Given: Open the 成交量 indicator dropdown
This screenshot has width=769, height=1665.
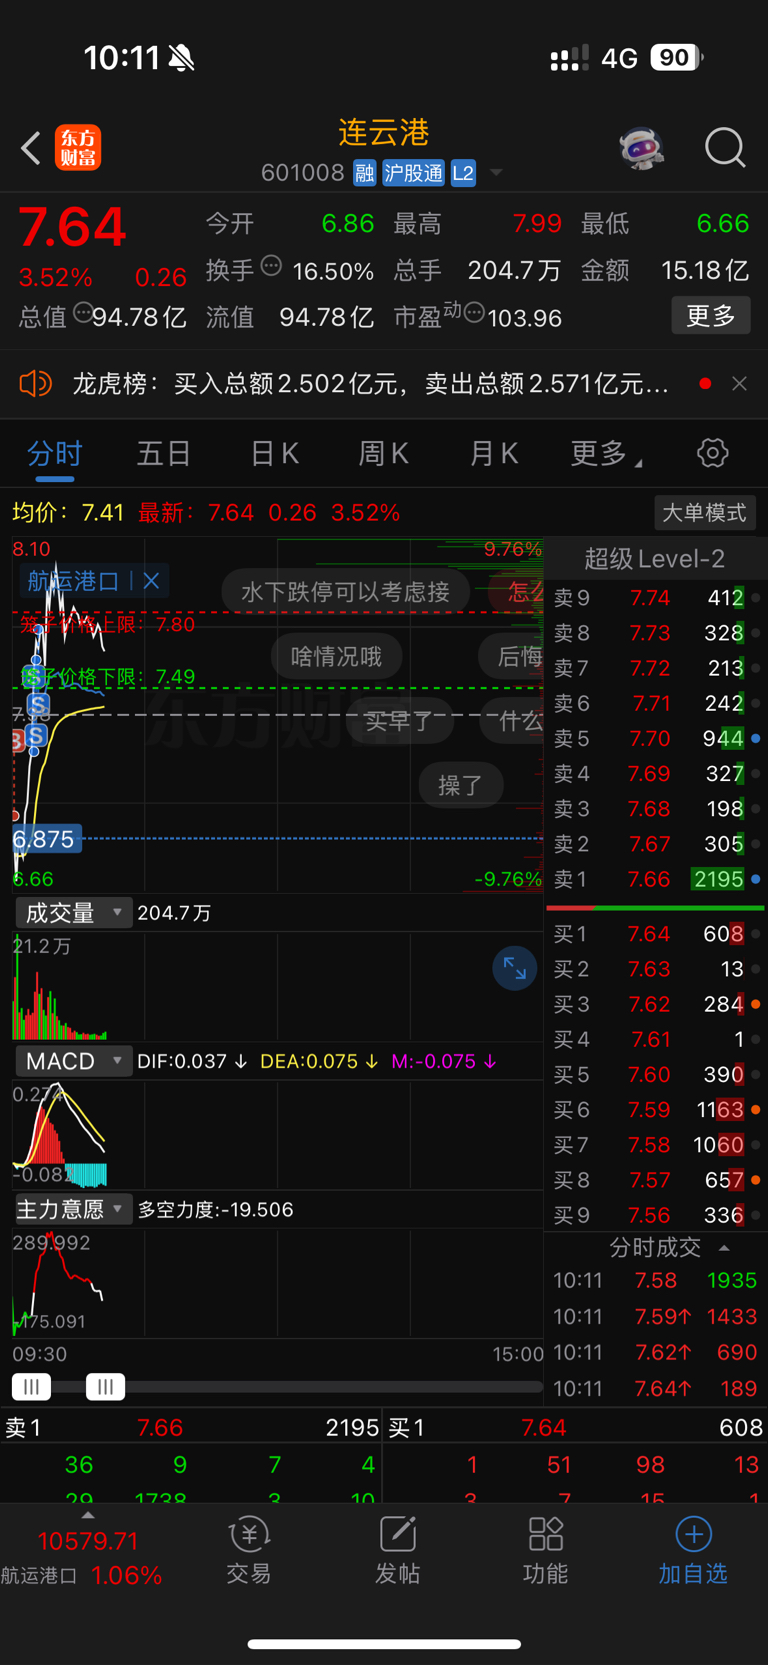Looking at the screenshot, I should tap(73, 913).
